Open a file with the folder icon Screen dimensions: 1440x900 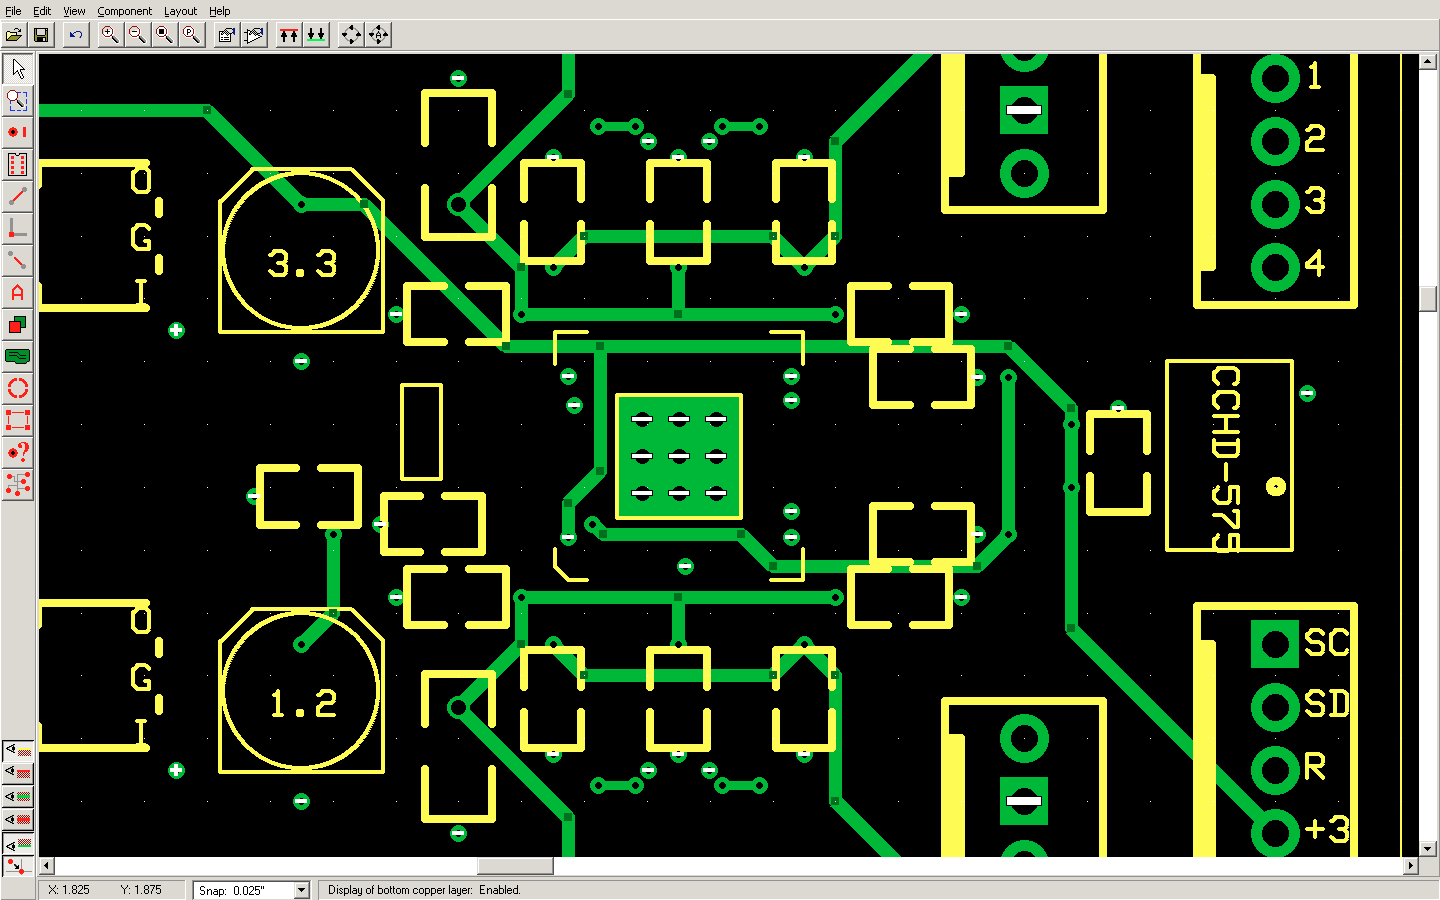pos(14,35)
